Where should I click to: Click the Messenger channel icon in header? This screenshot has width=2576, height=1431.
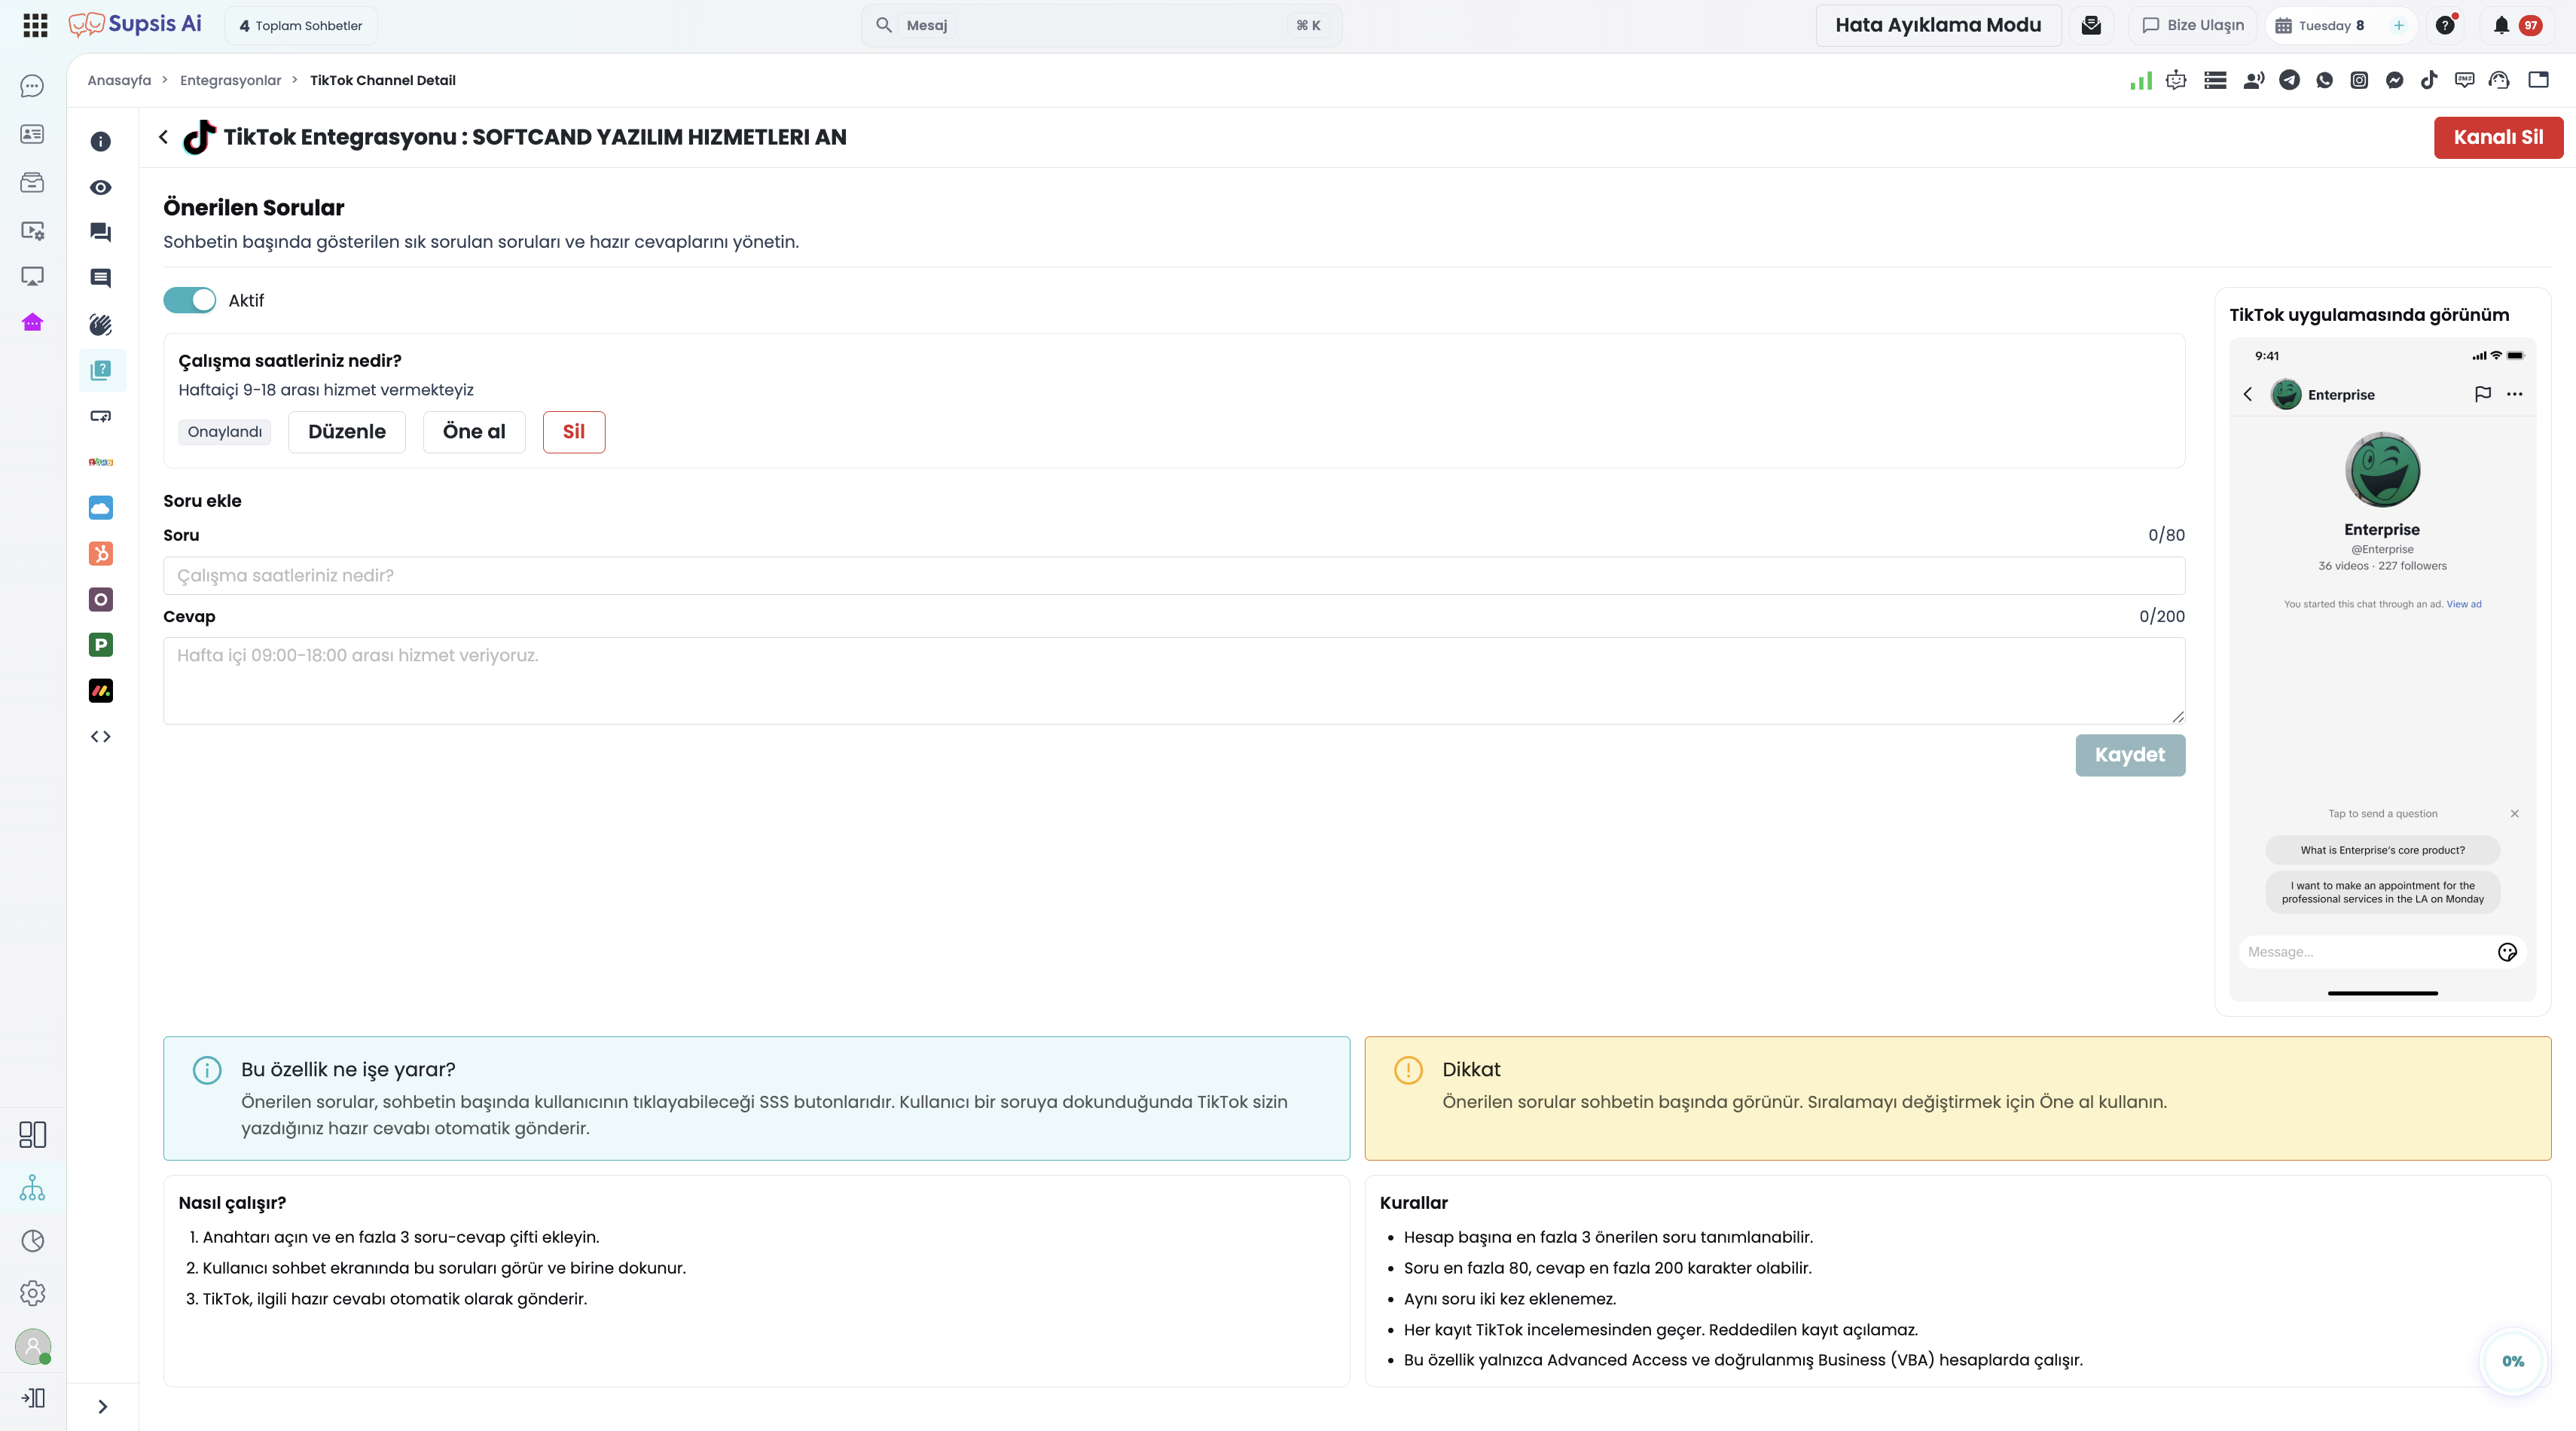coord(2394,80)
